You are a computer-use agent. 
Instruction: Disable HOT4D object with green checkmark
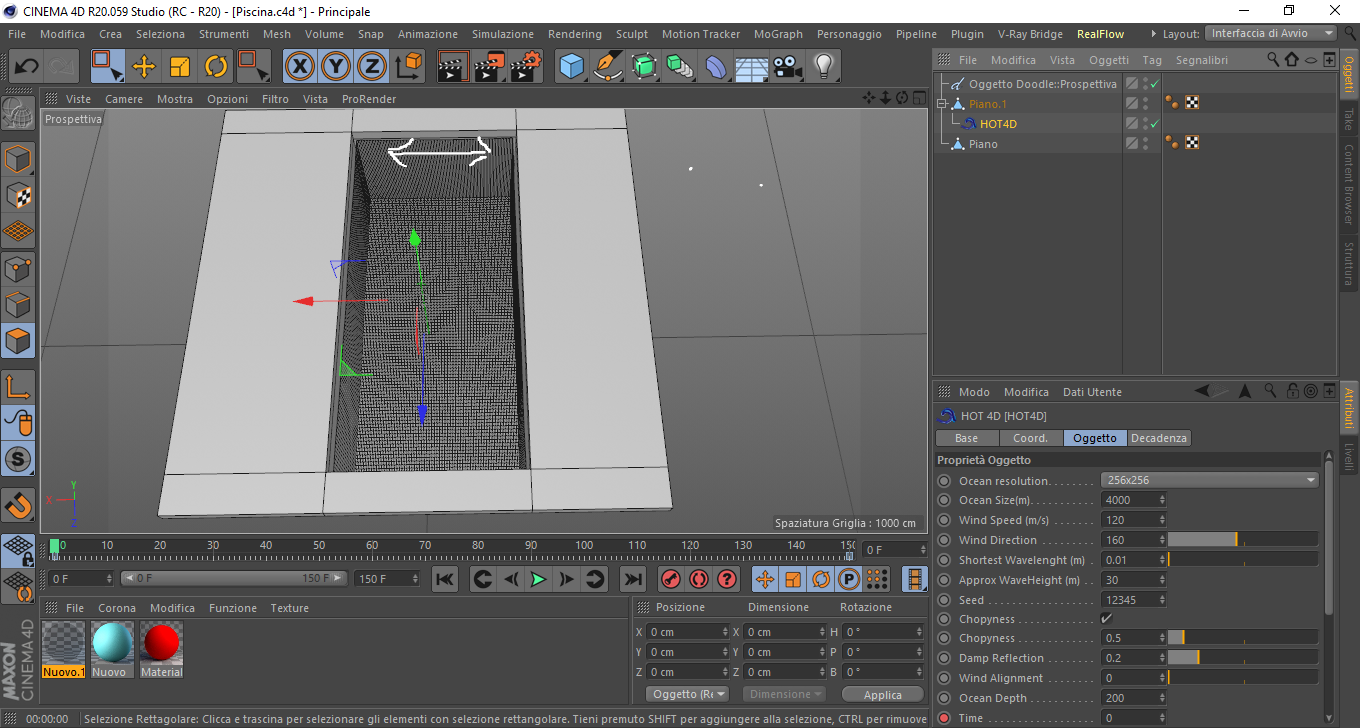coord(1154,124)
